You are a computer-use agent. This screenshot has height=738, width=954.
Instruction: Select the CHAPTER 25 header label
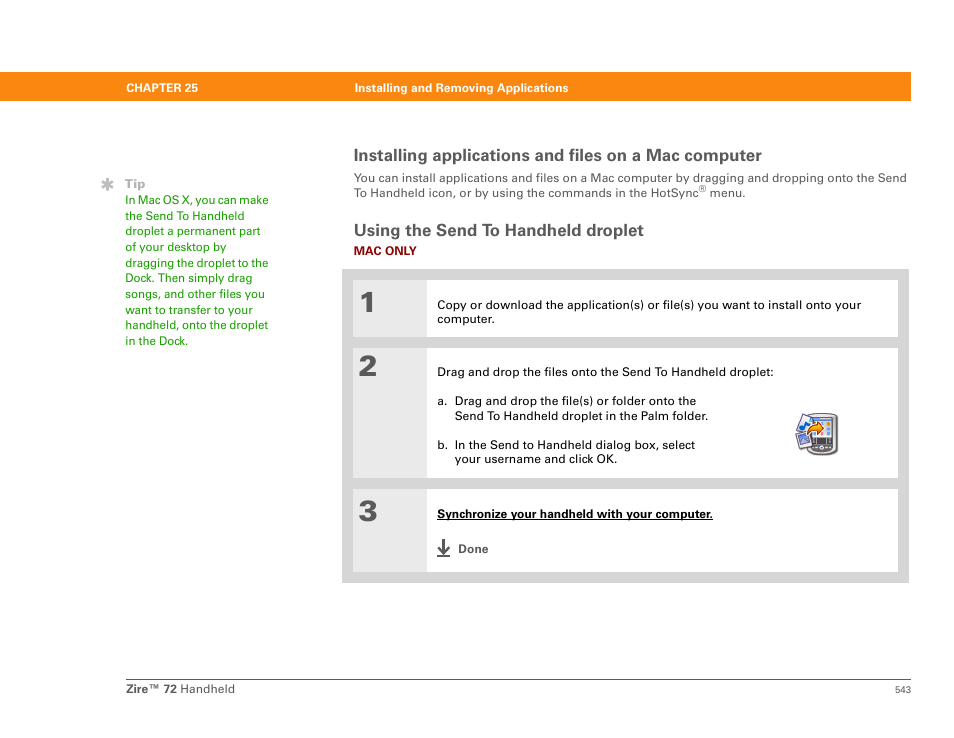click(162, 88)
